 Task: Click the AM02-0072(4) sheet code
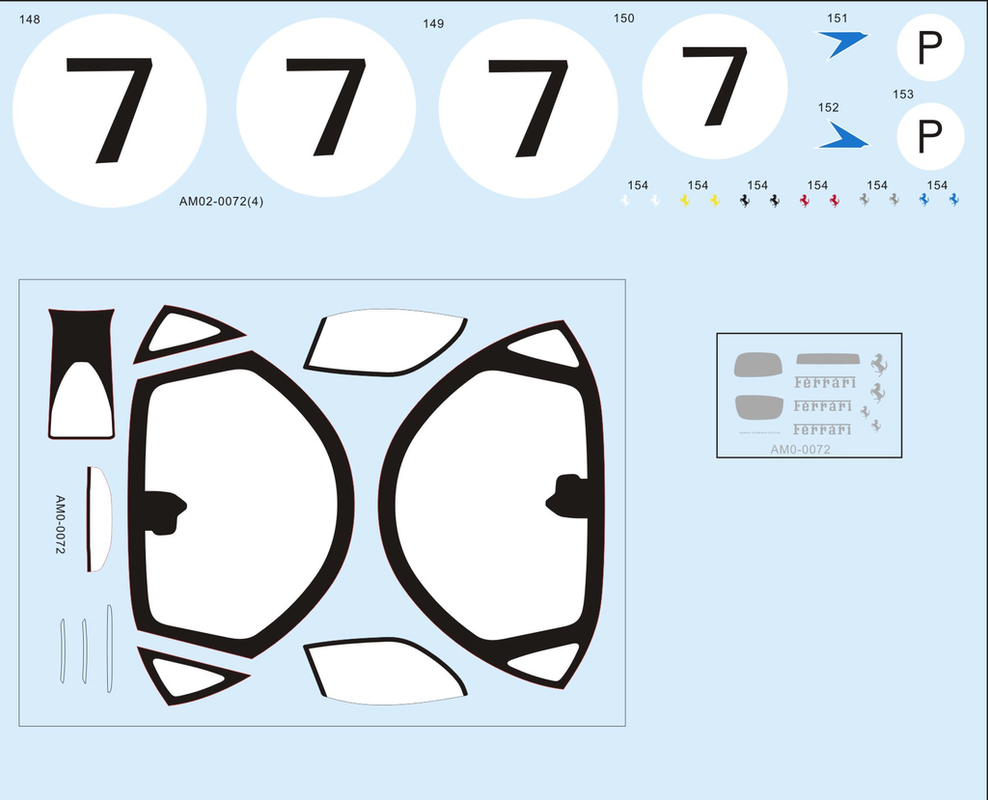click(x=221, y=202)
